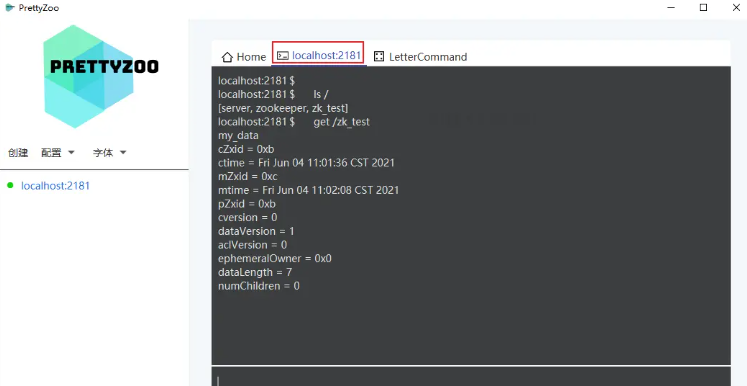Click the terminal icon on localhost:2181 tab
Image resolution: width=747 pixels, height=386 pixels.
click(x=283, y=56)
